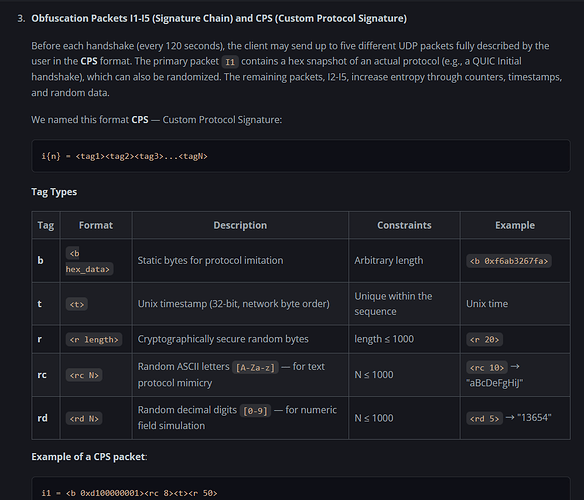
Task: Click the 'Format' column header
Action: coord(96,225)
